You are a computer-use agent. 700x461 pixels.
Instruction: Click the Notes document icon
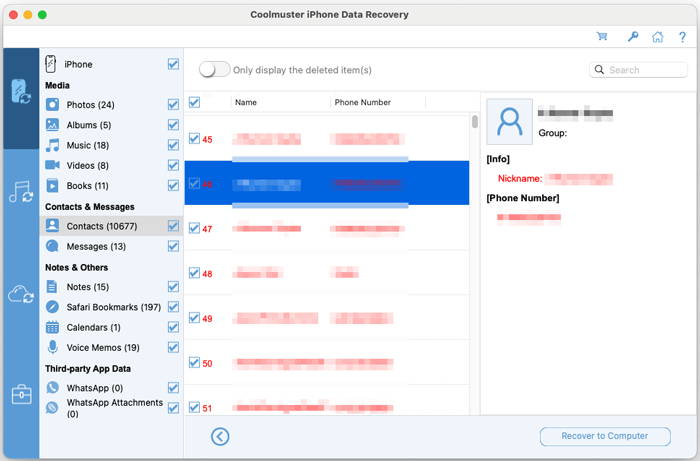pos(52,287)
